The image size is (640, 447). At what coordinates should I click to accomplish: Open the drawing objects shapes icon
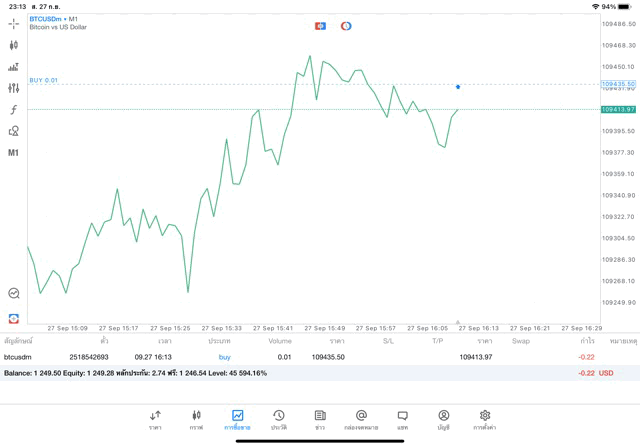(x=14, y=131)
